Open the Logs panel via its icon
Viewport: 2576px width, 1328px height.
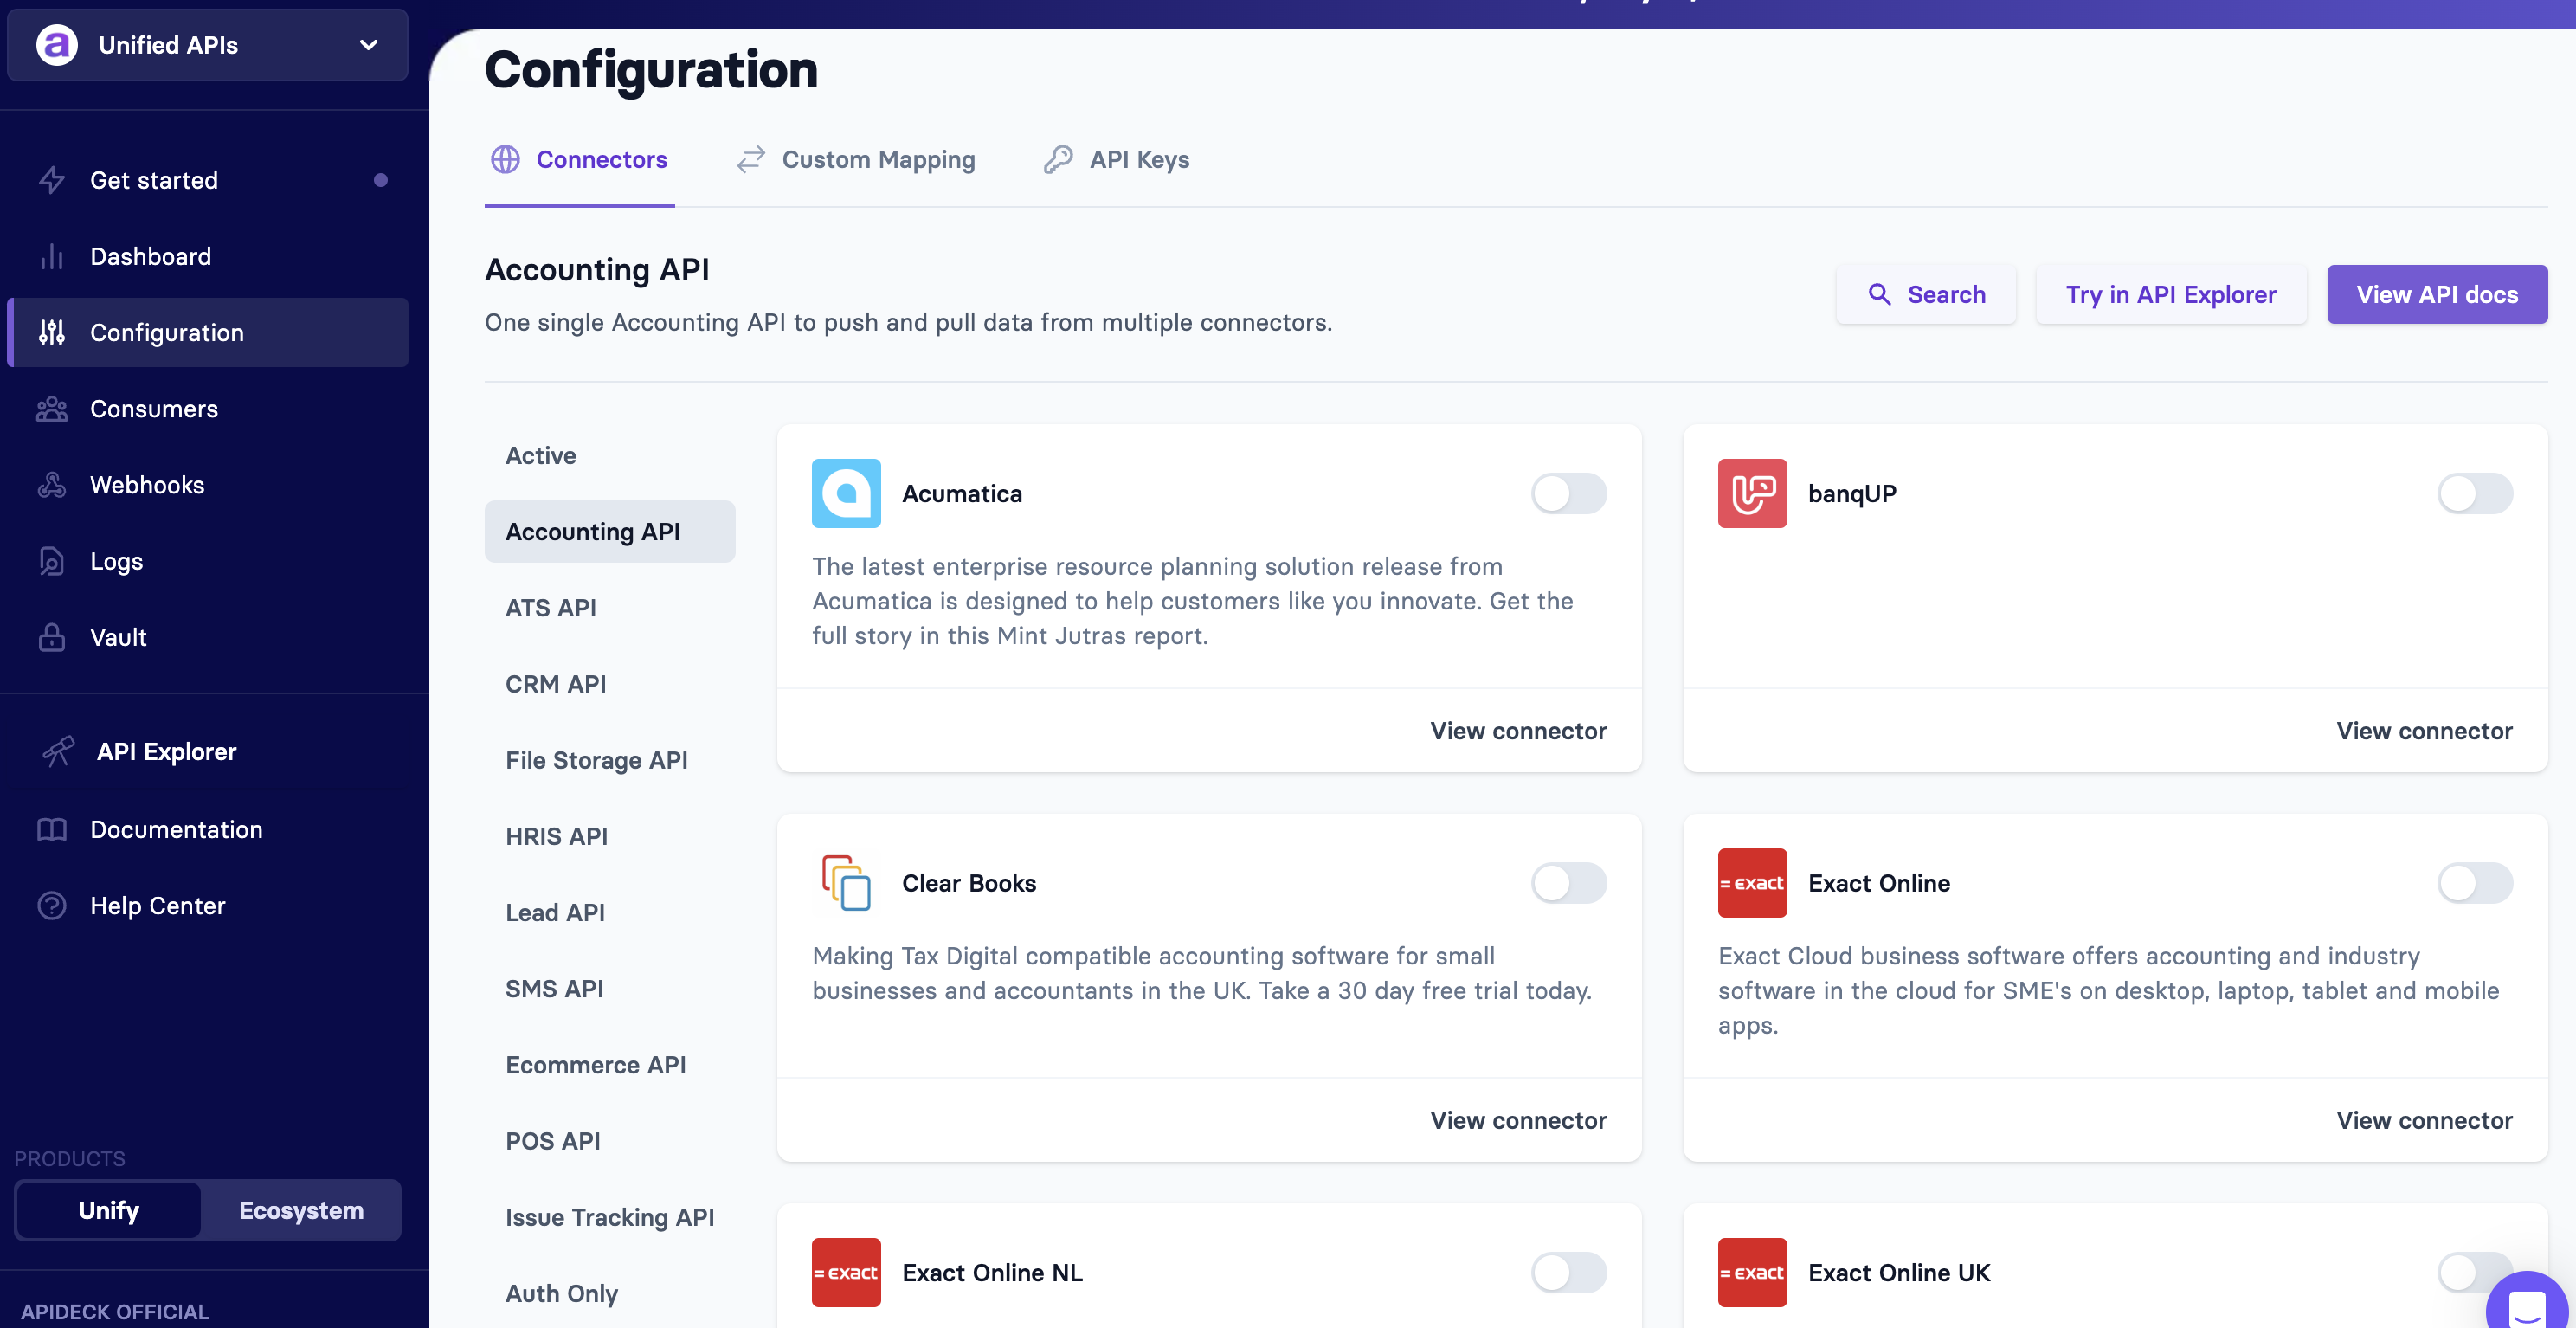point(52,561)
